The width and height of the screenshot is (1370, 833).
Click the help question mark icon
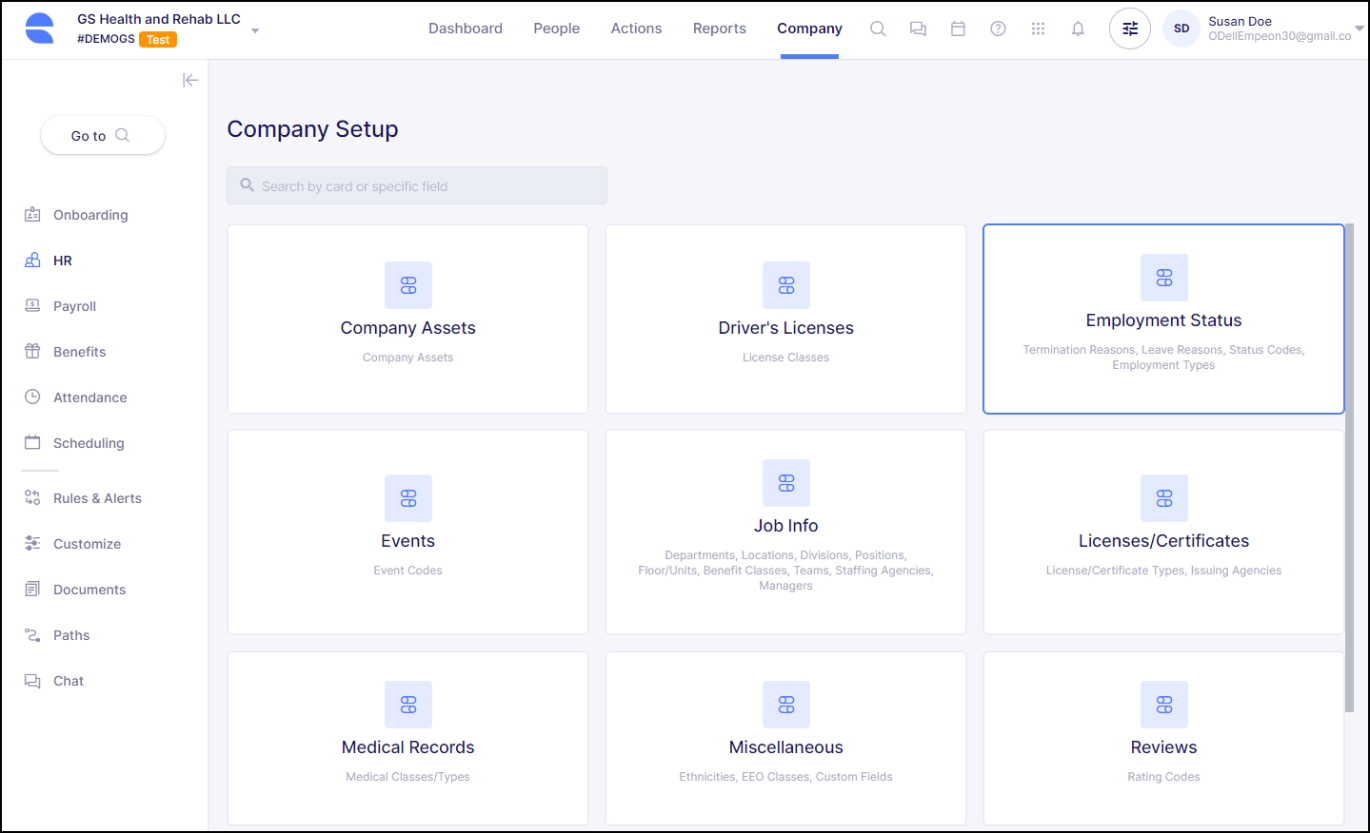point(998,29)
